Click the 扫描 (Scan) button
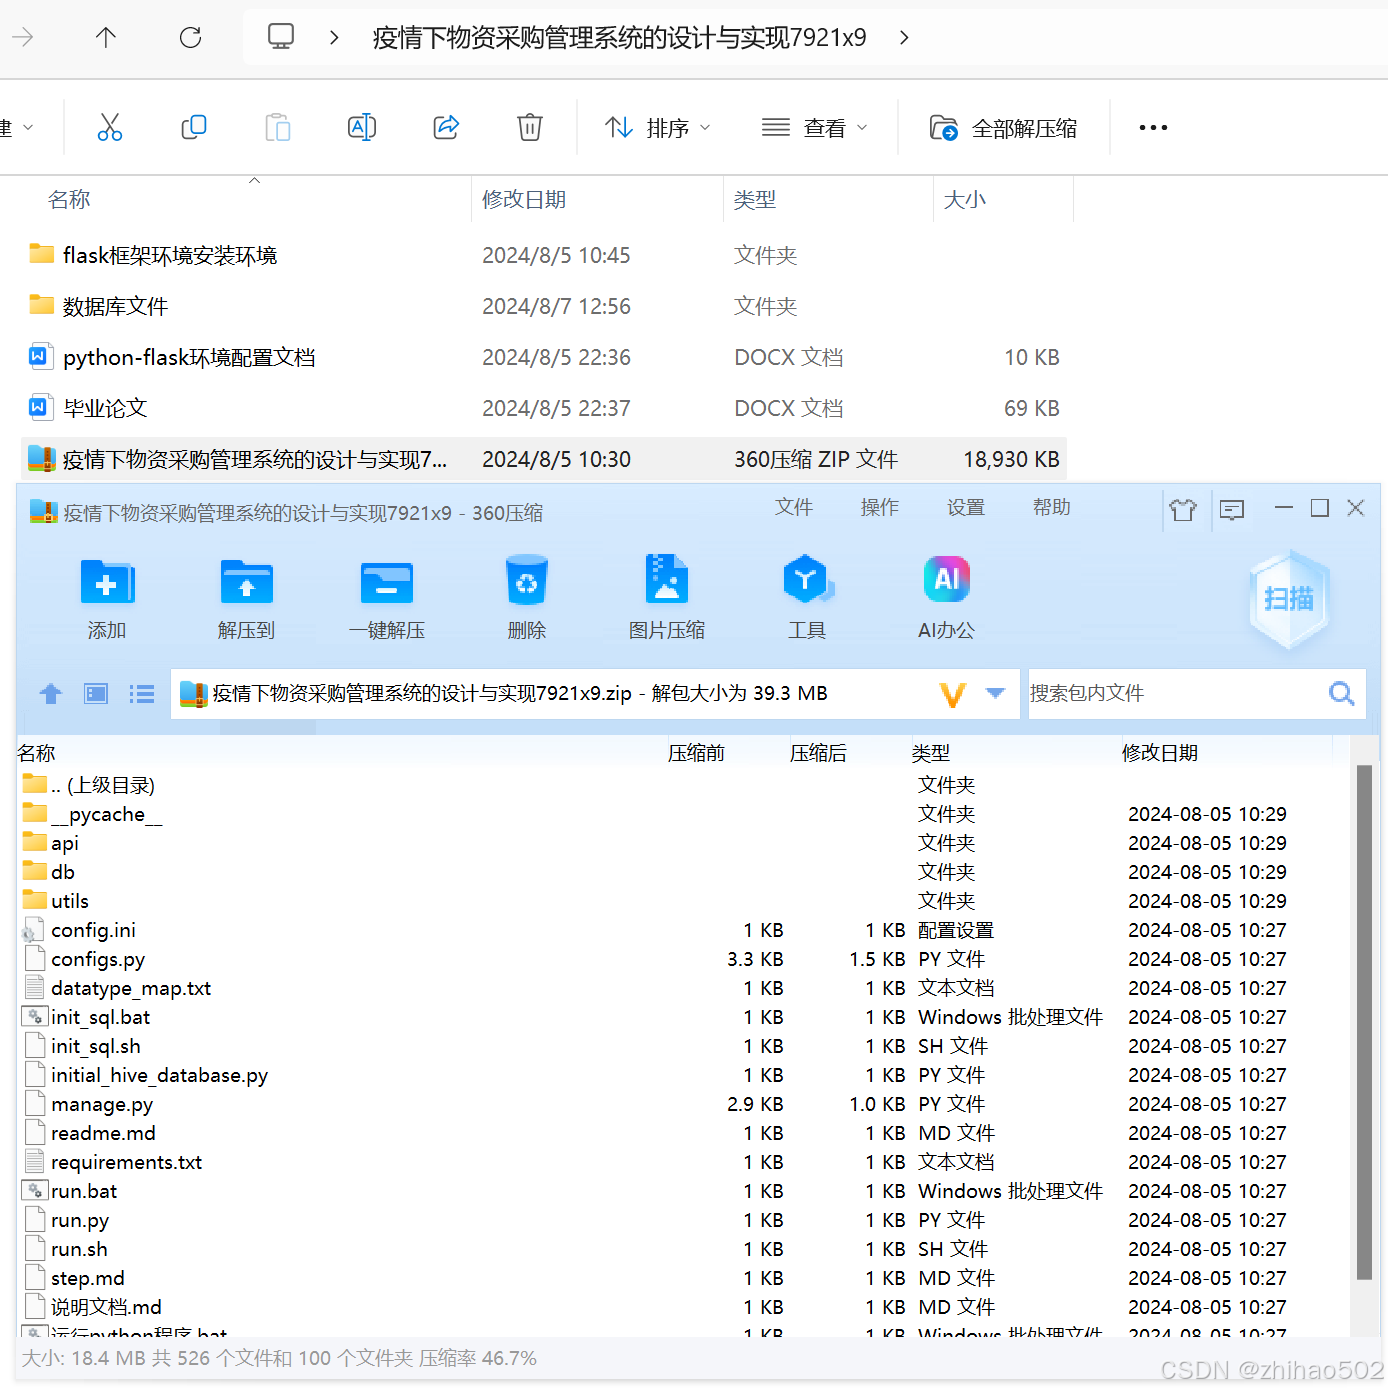This screenshot has height=1393, width=1388. [1290, 600]
